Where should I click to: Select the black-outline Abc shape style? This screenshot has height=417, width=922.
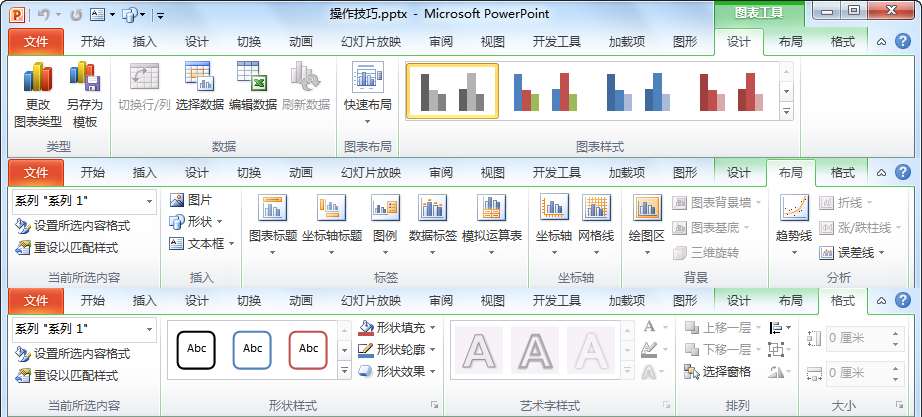coord(196,349)
